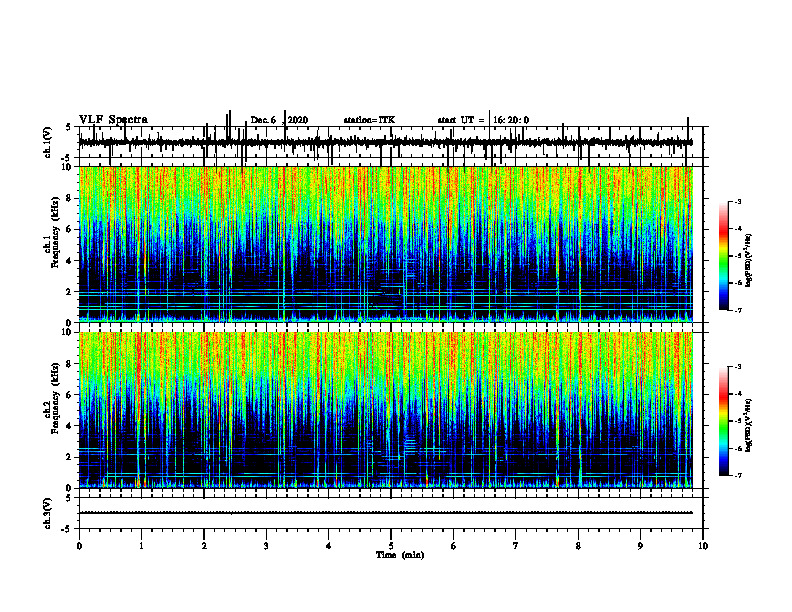Click the ch.2 frequency axis "8" tick label
The width and height of the screenshot is (792, 612).
pos(69,364)
